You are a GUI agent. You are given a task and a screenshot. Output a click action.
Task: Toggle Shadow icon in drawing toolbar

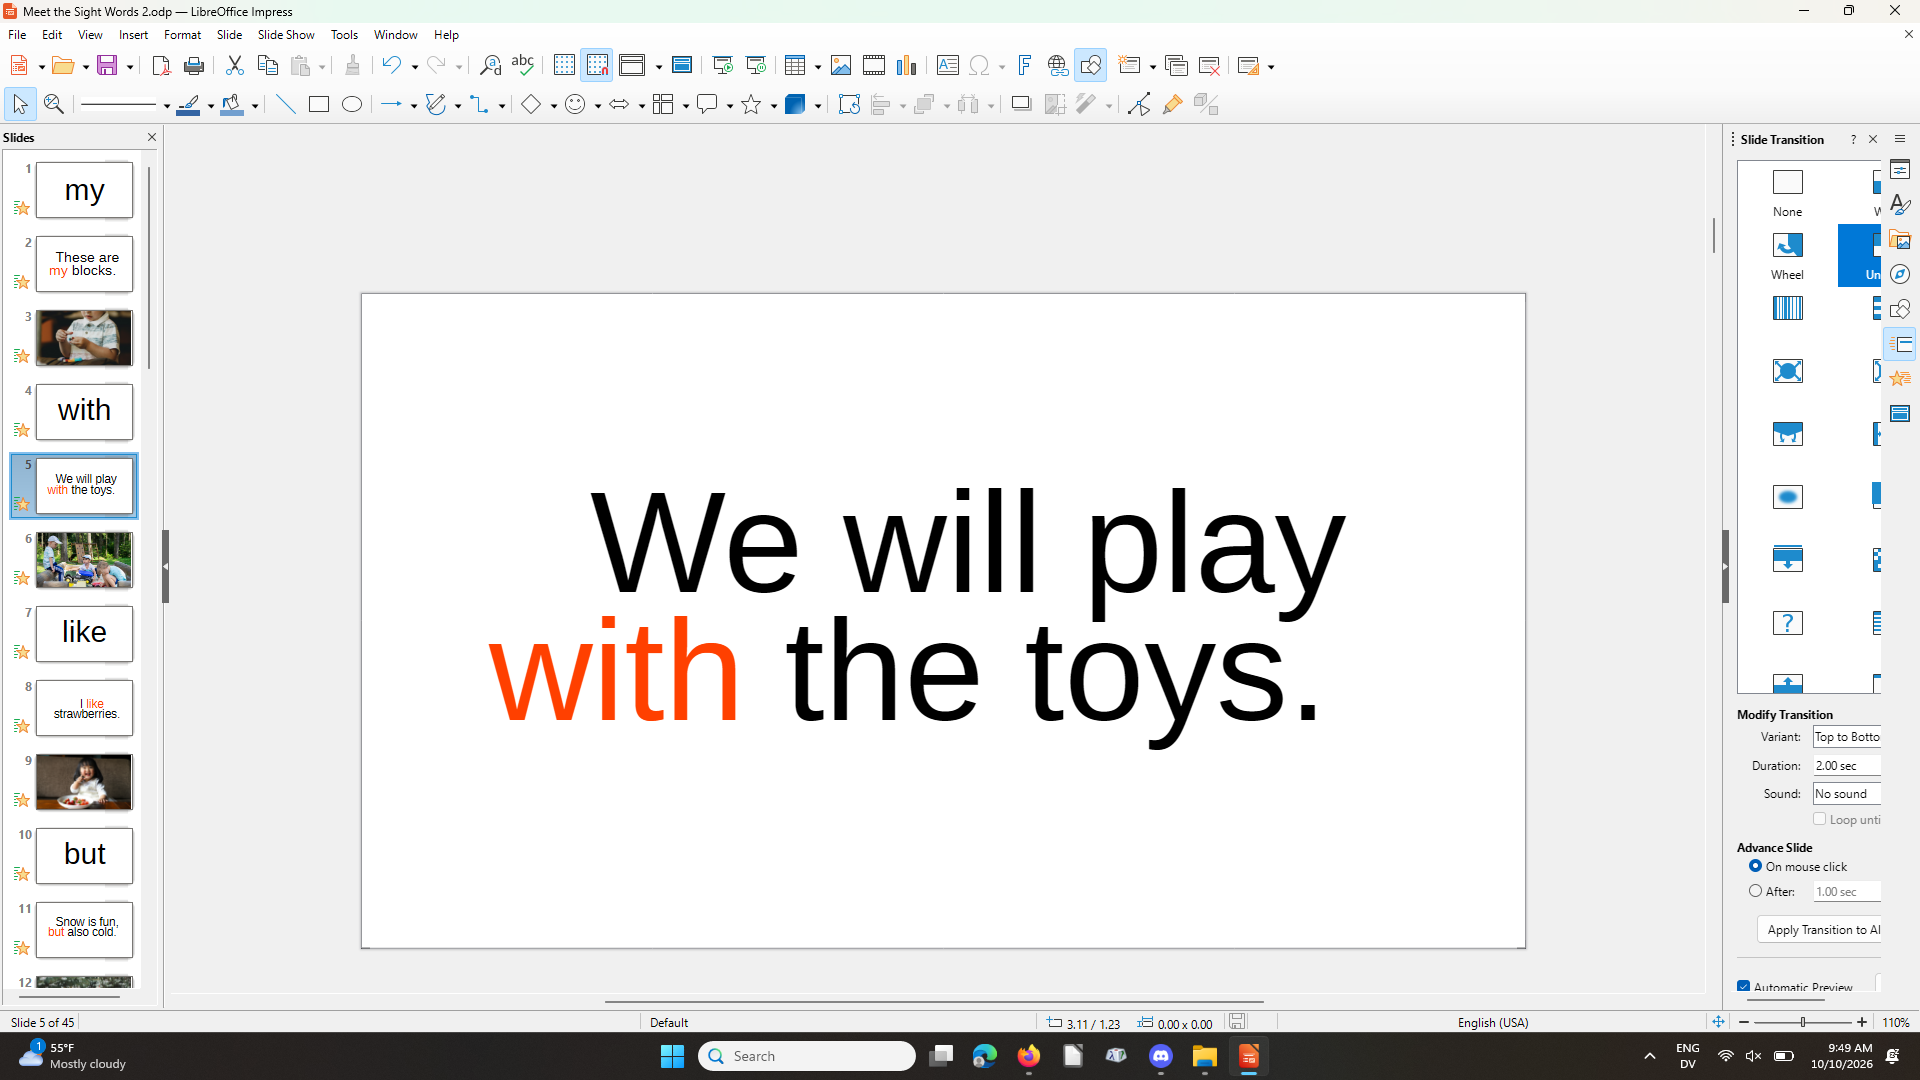[1021, 104]
